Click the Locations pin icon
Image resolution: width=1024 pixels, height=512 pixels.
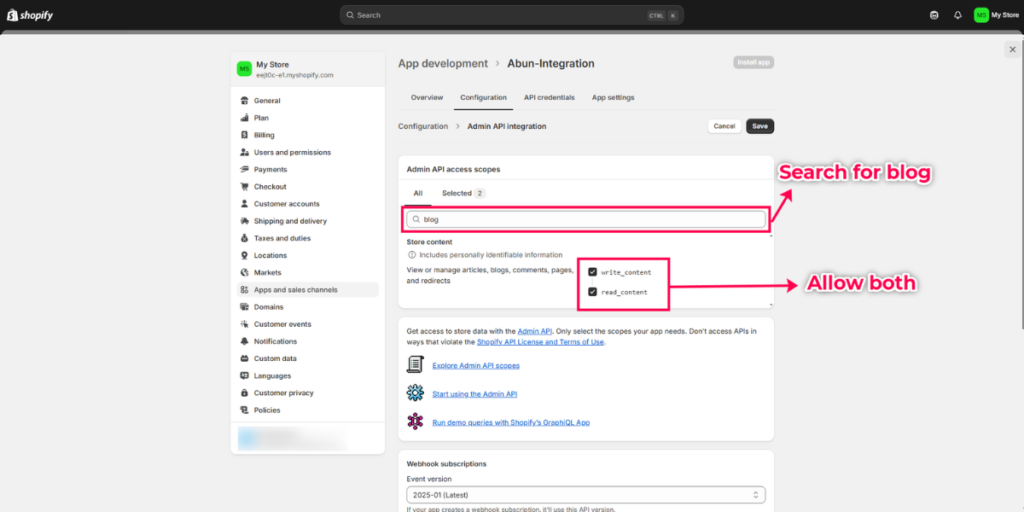244,255
